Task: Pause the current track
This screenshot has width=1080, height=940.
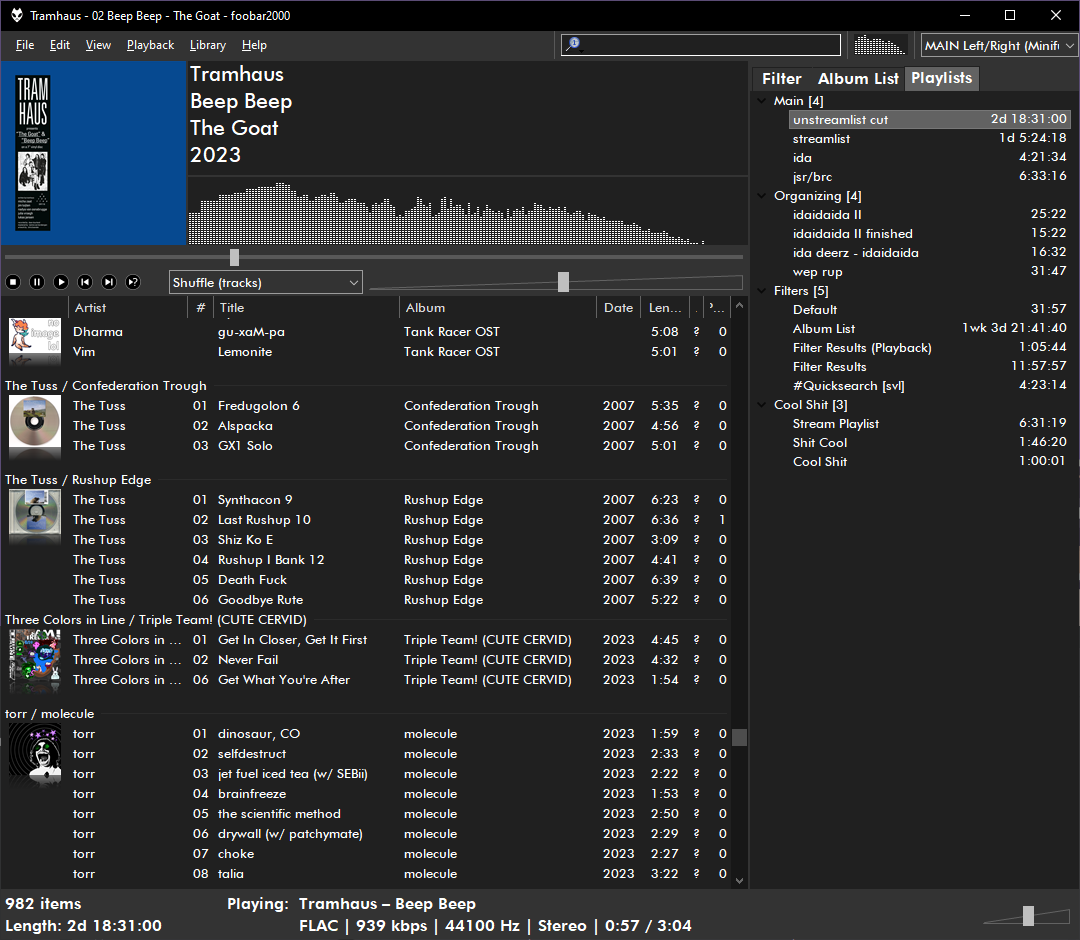Action: click(x=37, y=281)
